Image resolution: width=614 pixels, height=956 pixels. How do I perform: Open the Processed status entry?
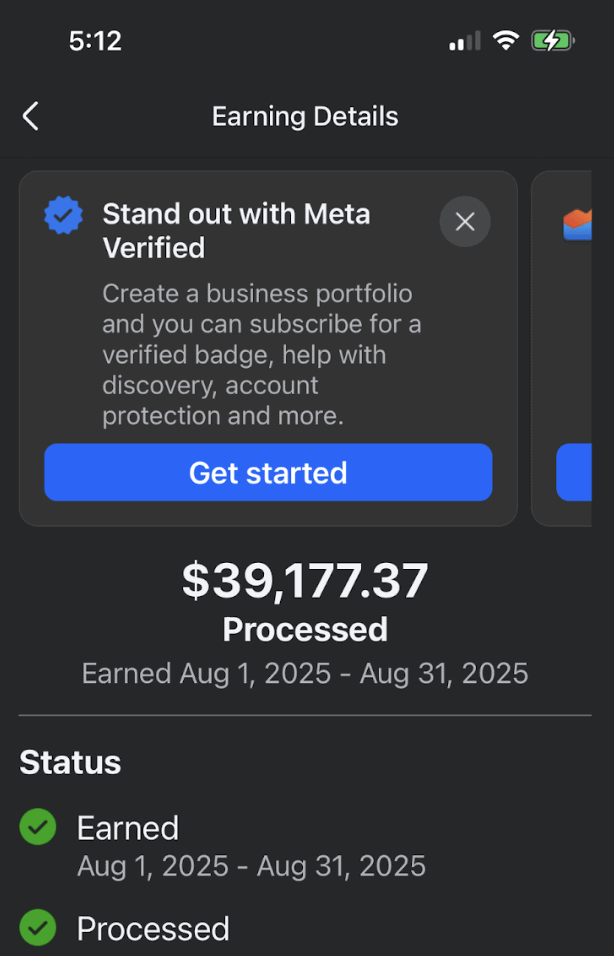[x=152, y=929]
